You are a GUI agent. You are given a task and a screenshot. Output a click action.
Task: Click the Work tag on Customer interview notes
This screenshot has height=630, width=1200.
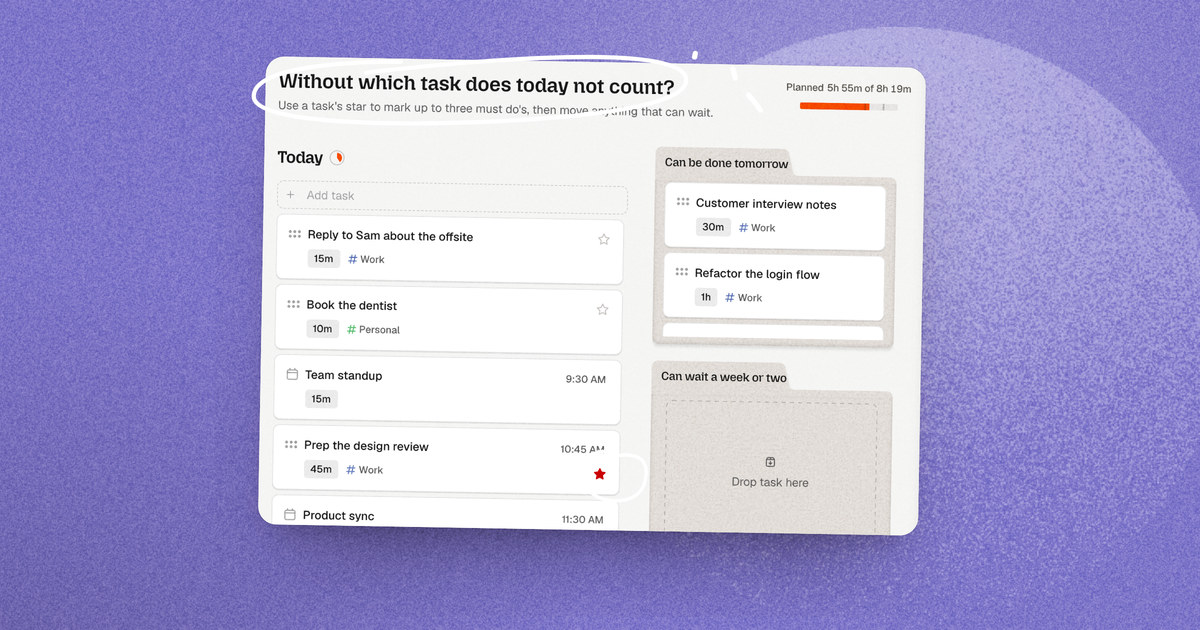[x=757, y=228]
